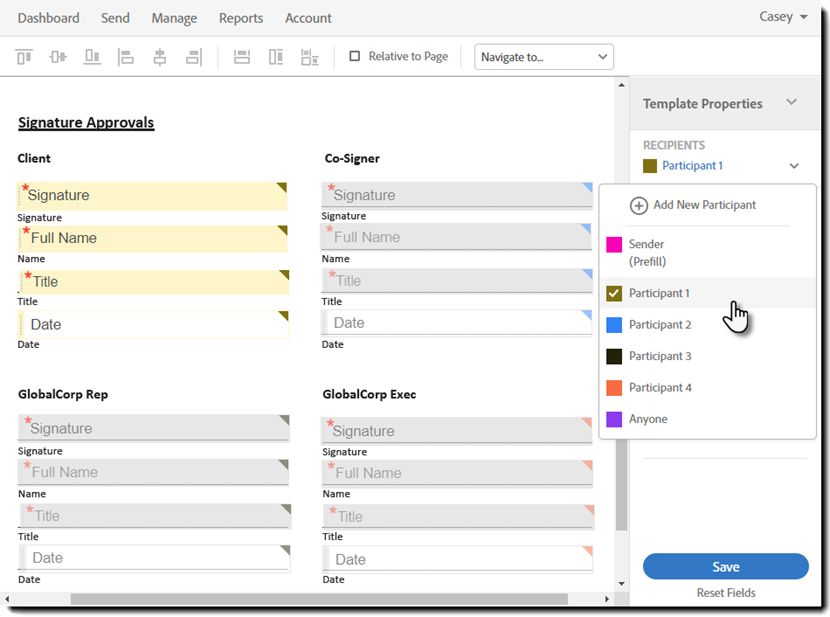
Task: Click the vertical scrollbar up arrow
Action: 621,85
